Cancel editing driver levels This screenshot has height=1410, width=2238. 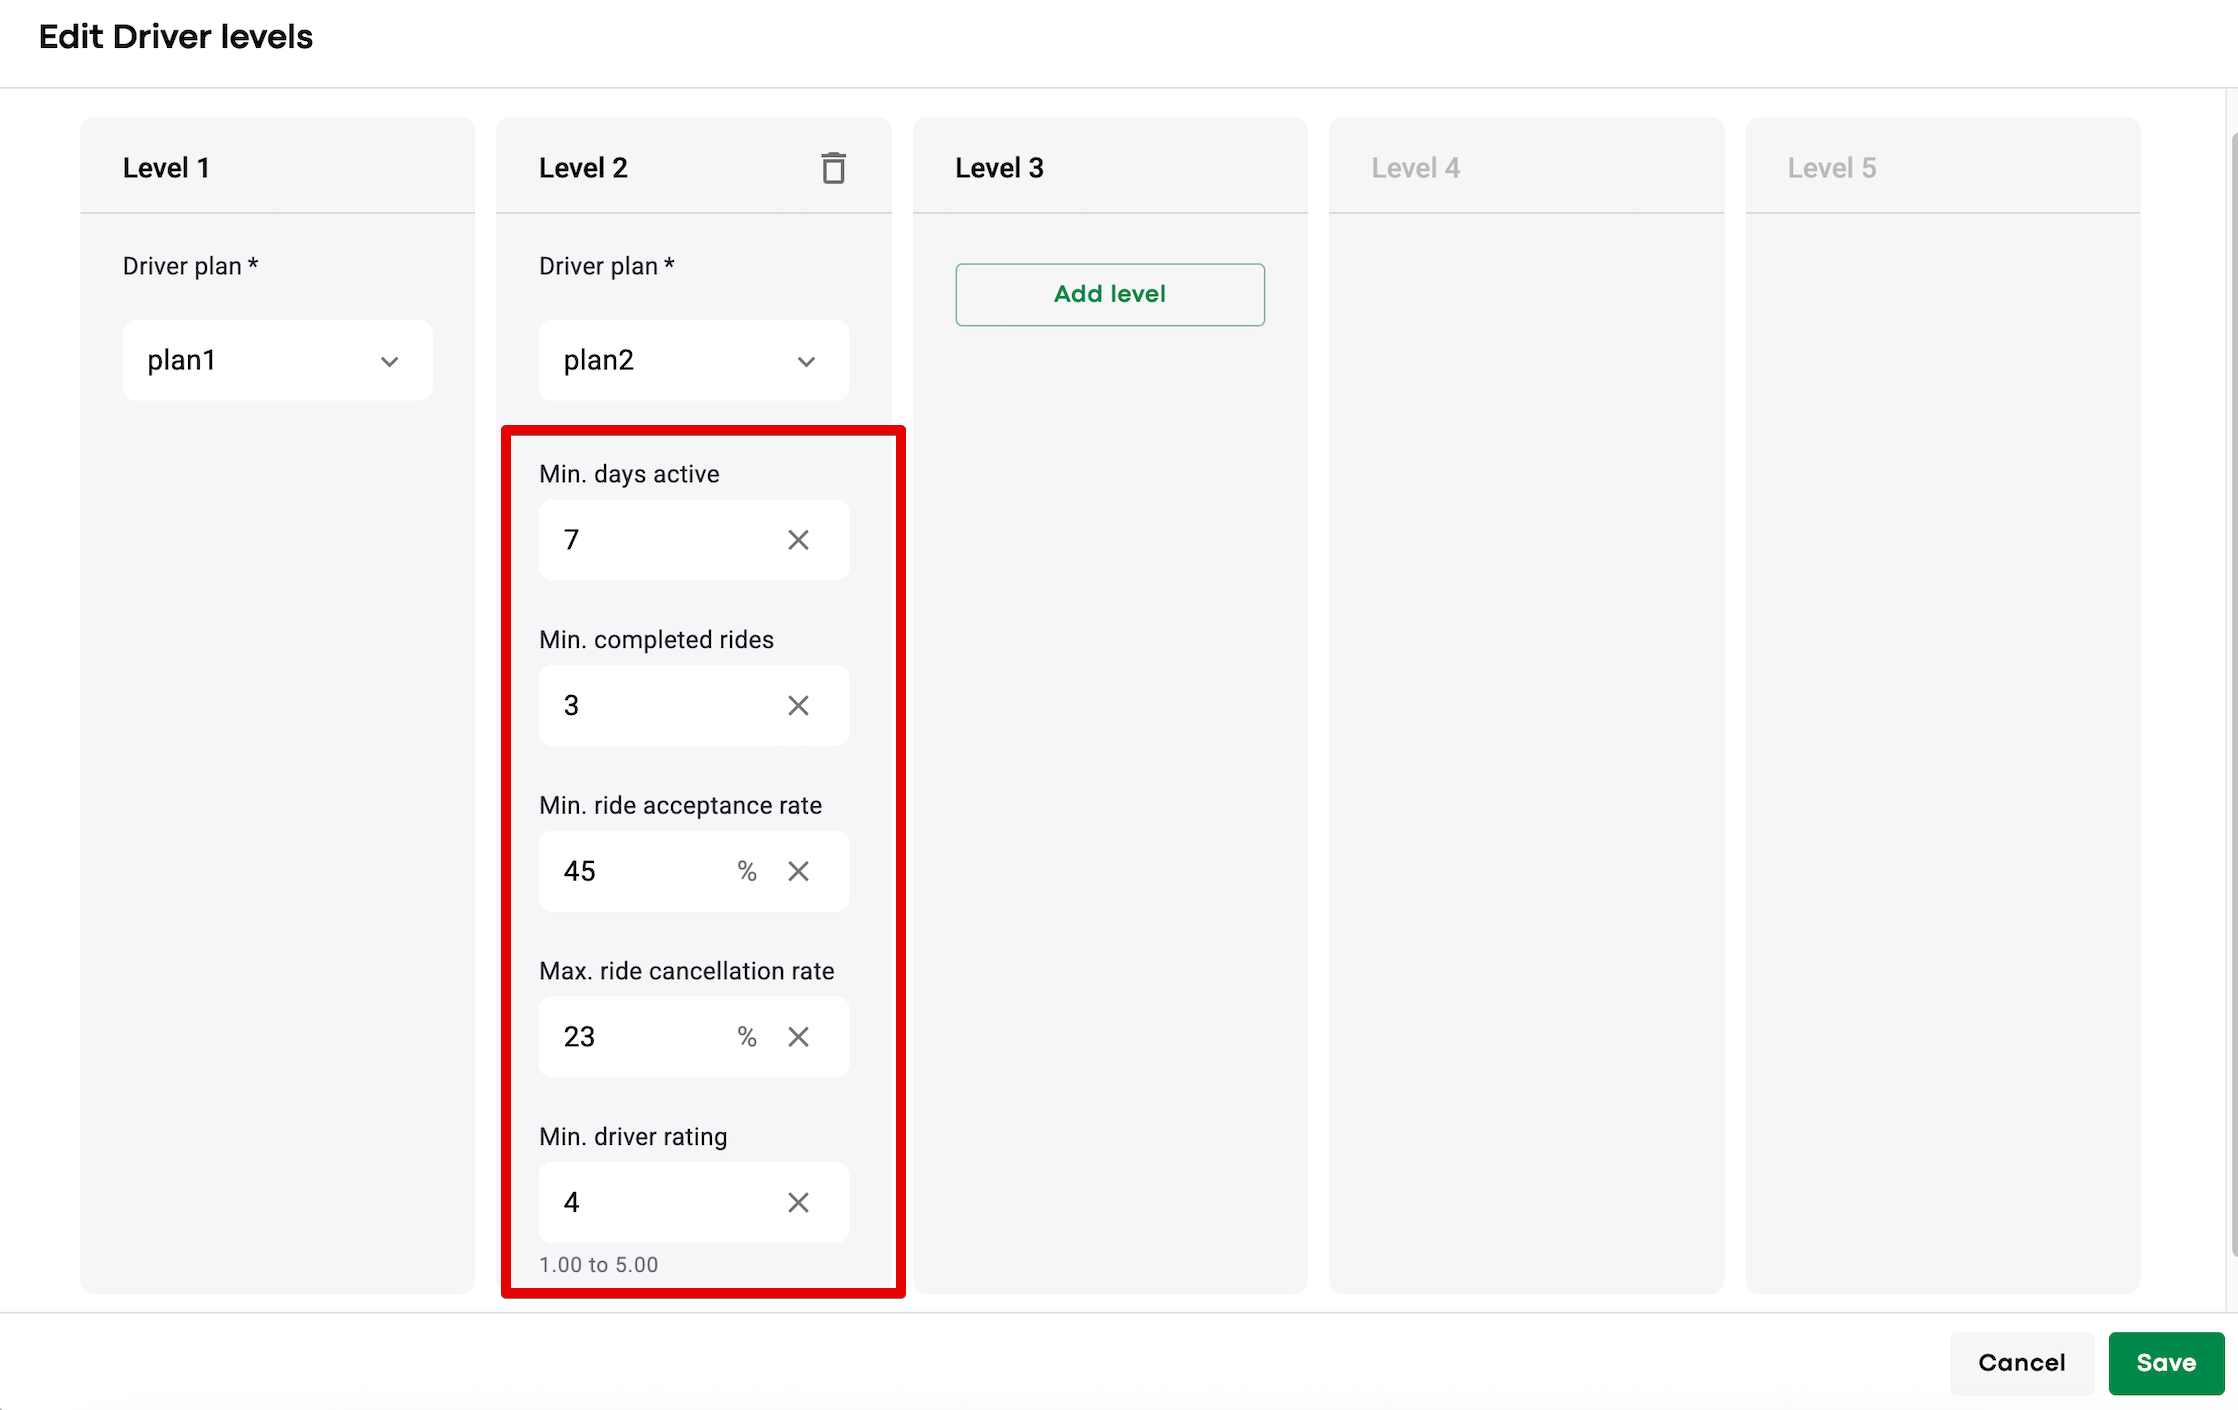[x=2021, y=1362]
